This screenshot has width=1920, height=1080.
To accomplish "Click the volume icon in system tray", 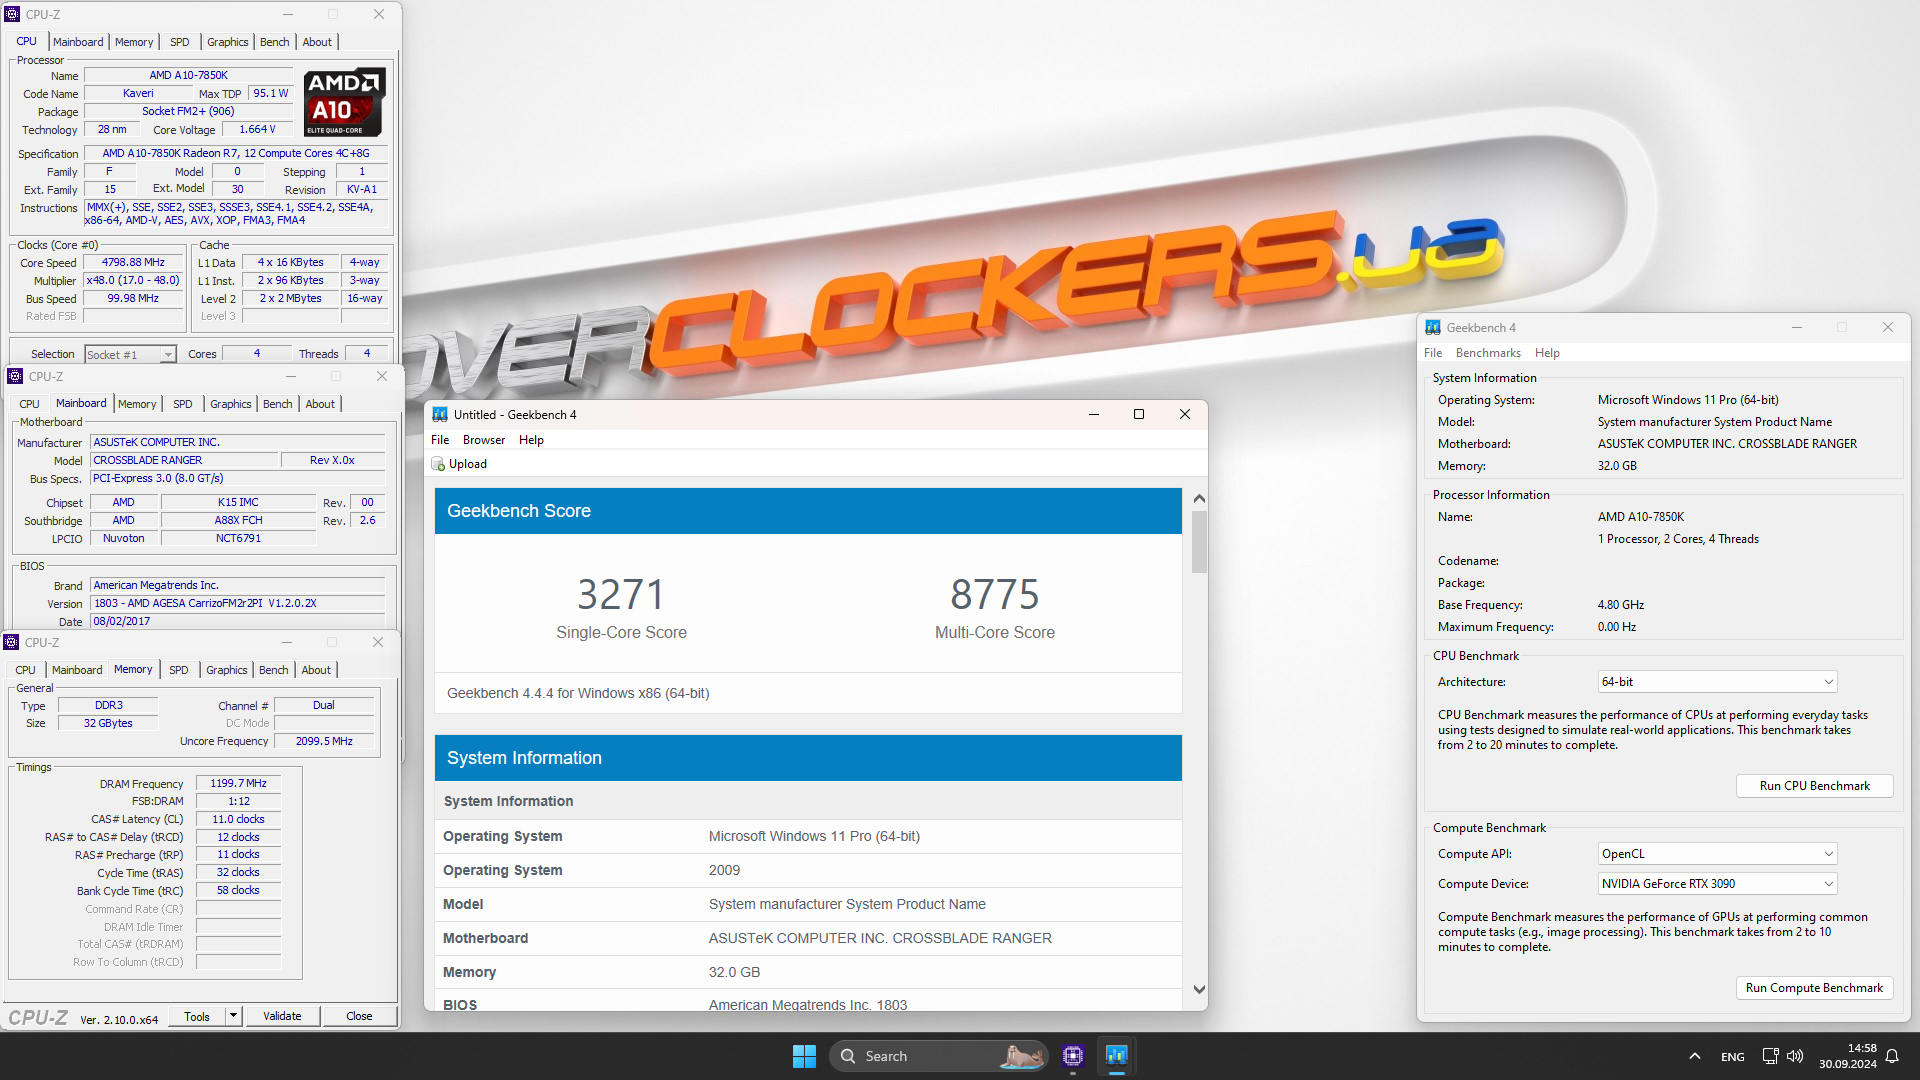I will (x=1795, y=1056).
